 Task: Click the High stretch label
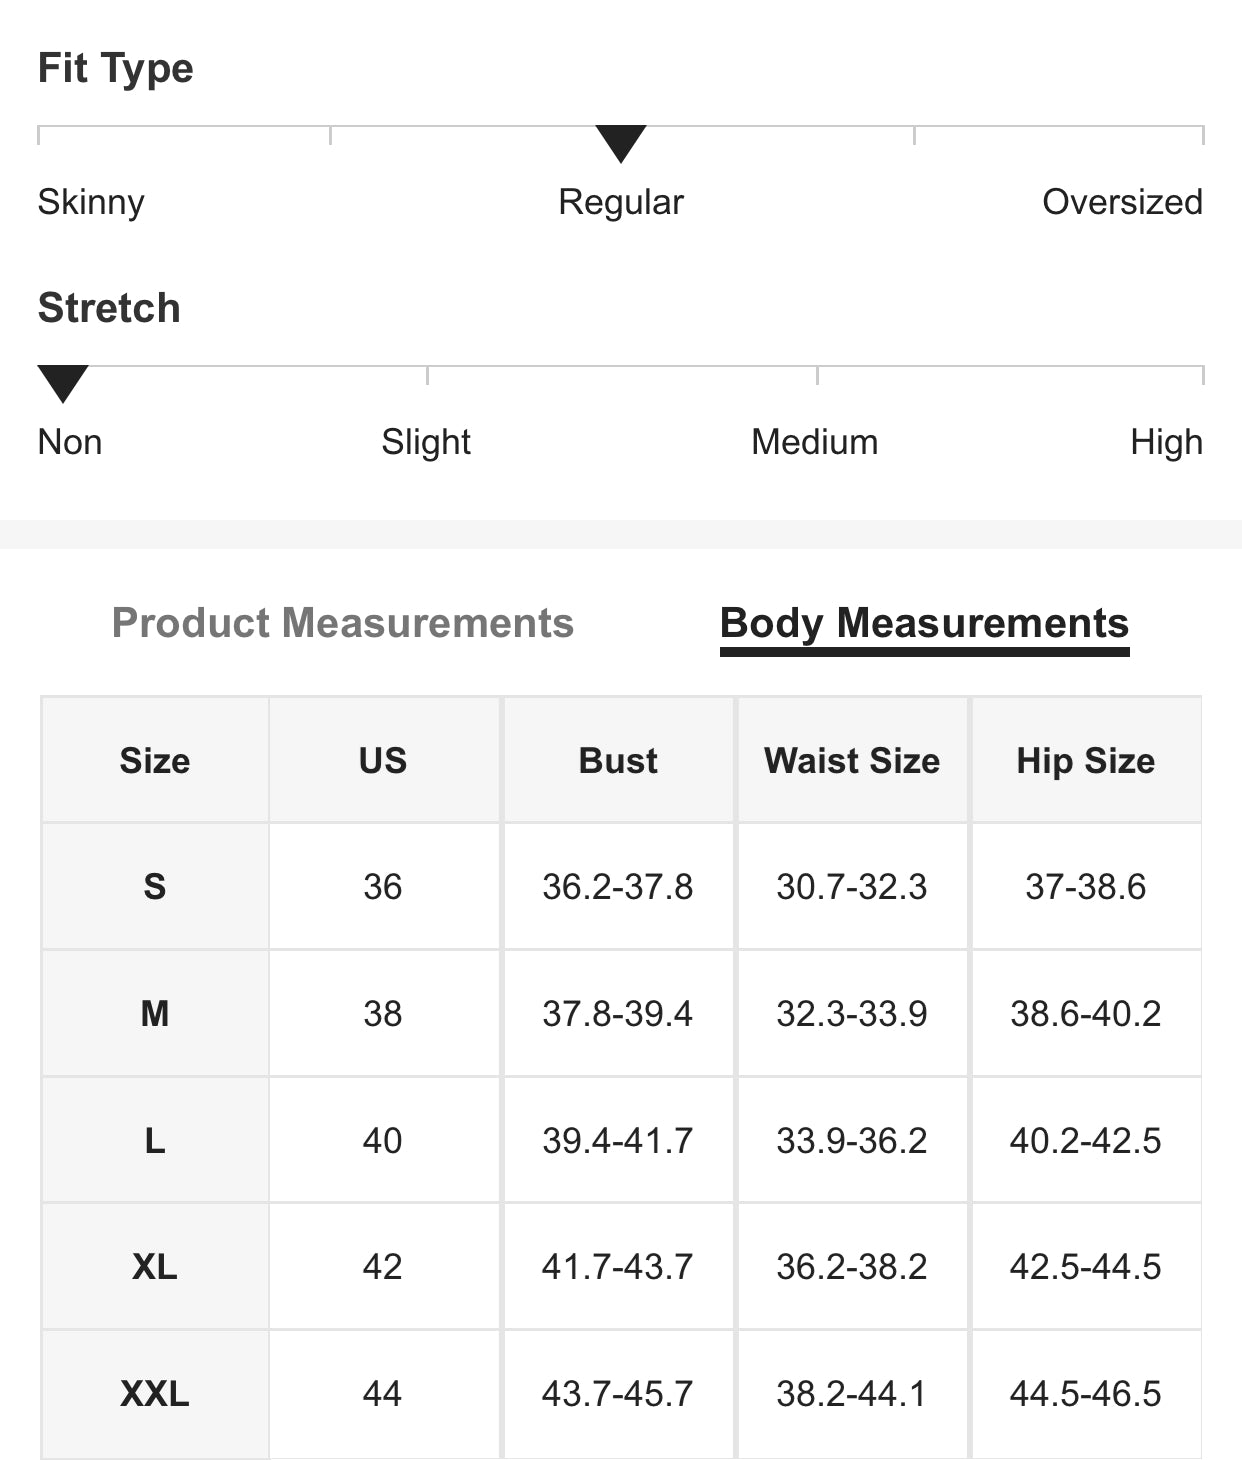pos(1166,442)
